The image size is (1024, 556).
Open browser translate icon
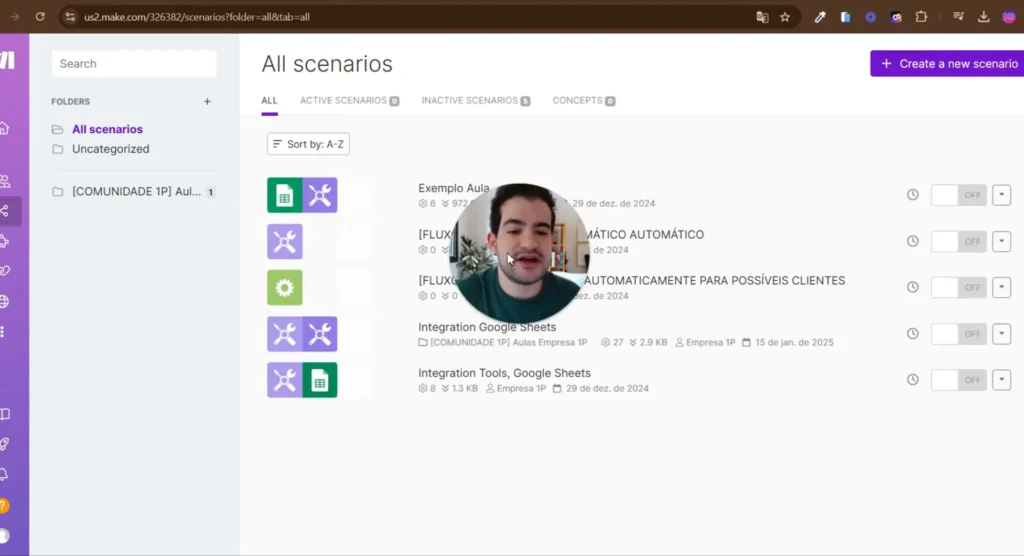762,17
